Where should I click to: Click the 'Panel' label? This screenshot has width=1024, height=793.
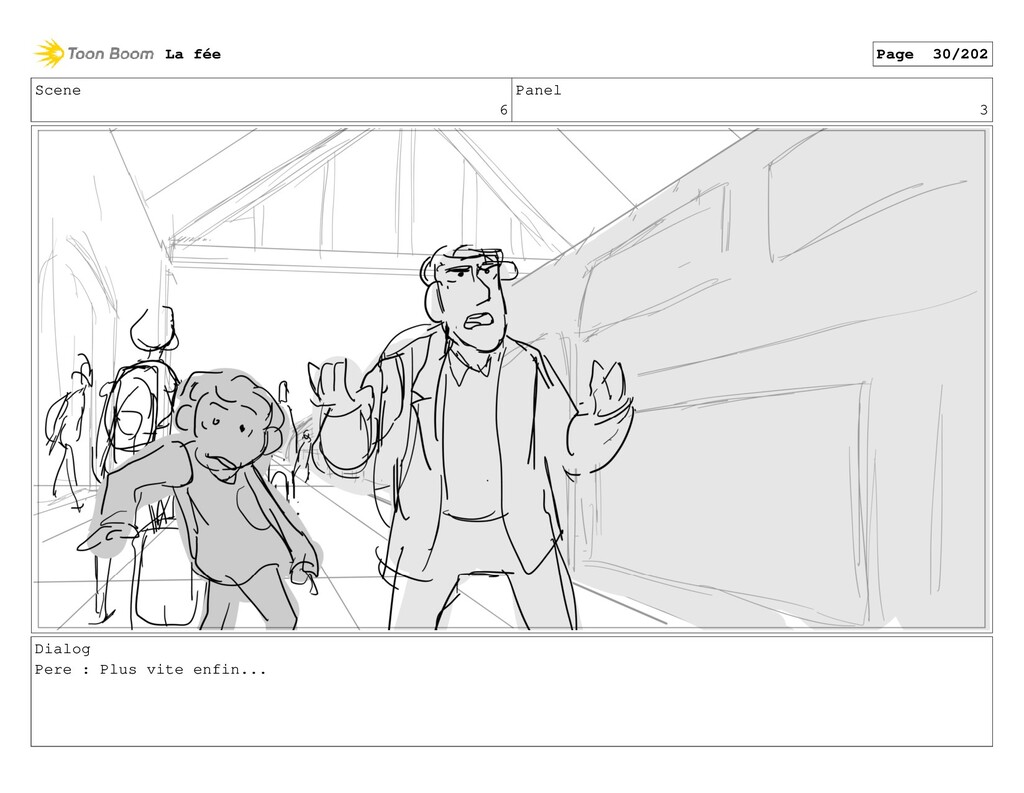pyautogui.click(x=538, y=90)
